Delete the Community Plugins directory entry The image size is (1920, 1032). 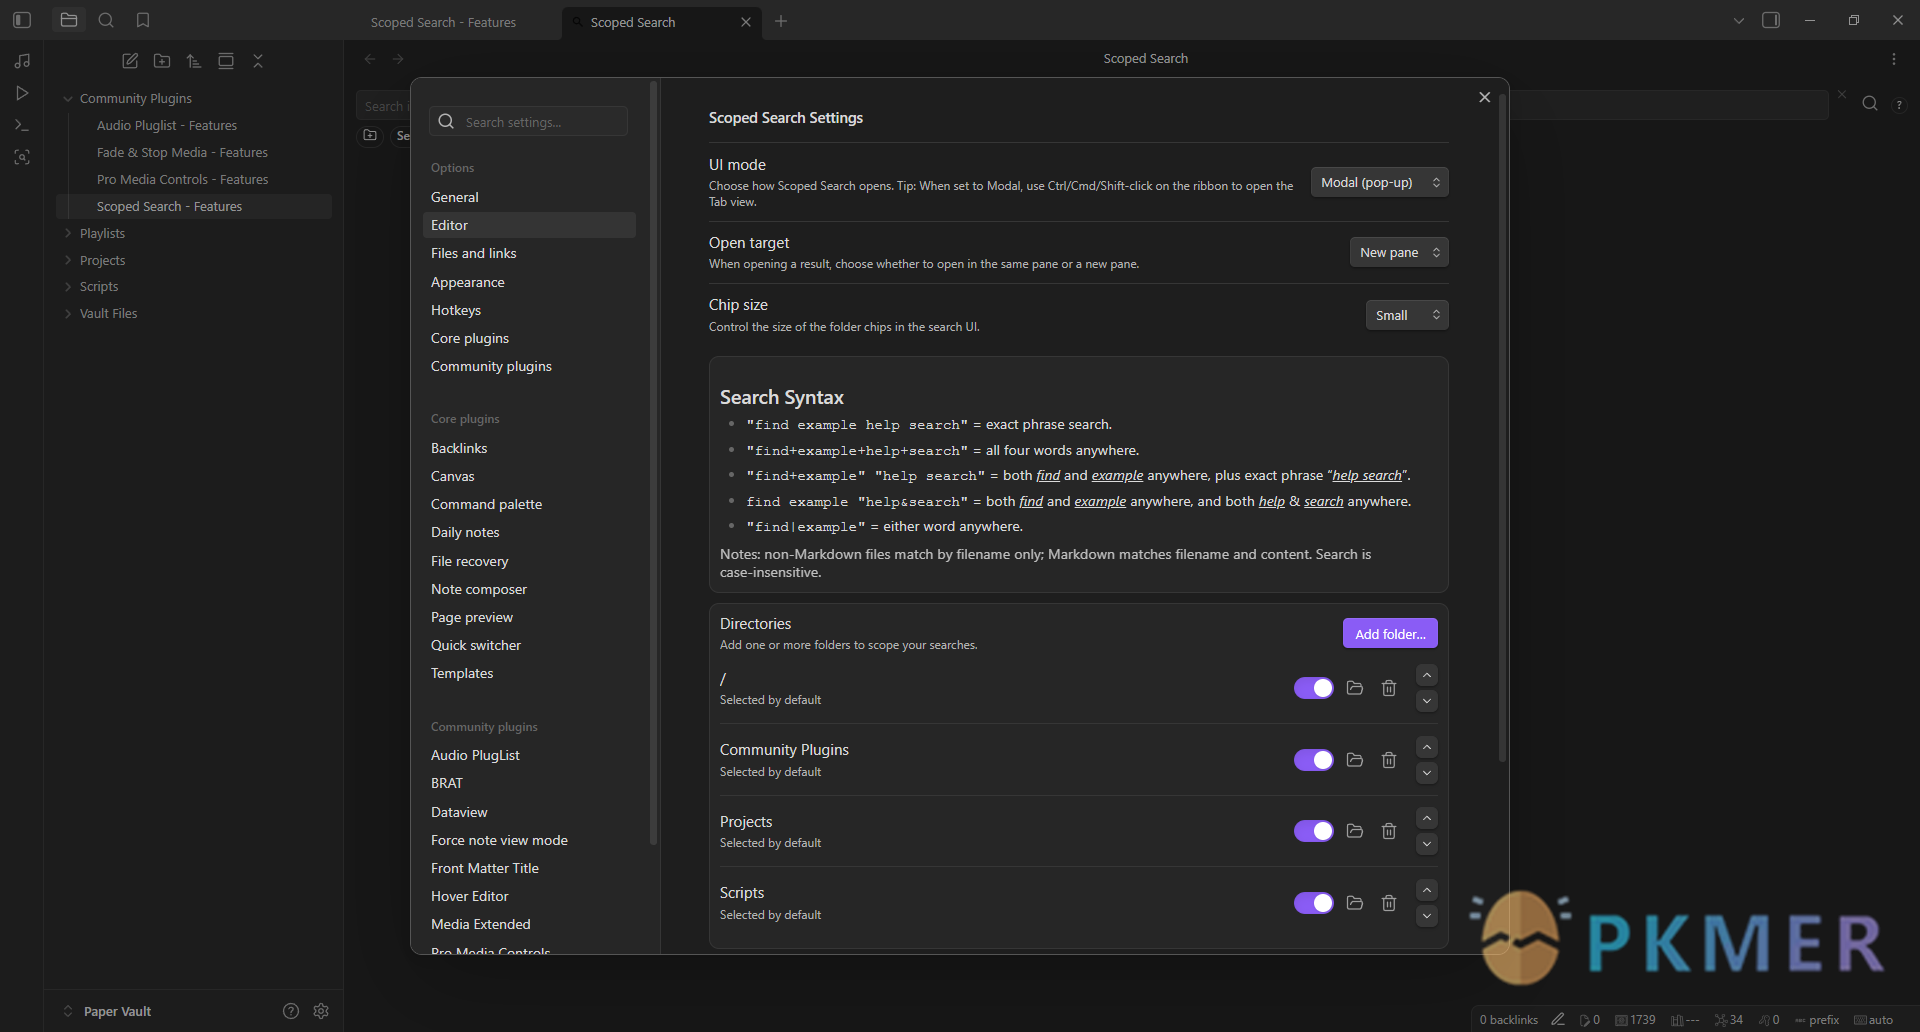(x=1389, y=760)
